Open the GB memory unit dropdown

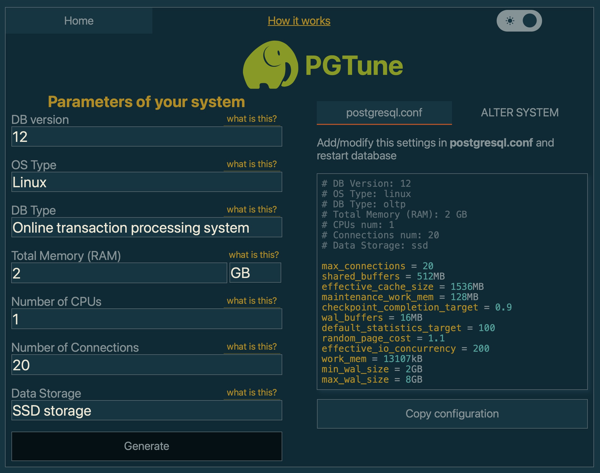point(255,273)
